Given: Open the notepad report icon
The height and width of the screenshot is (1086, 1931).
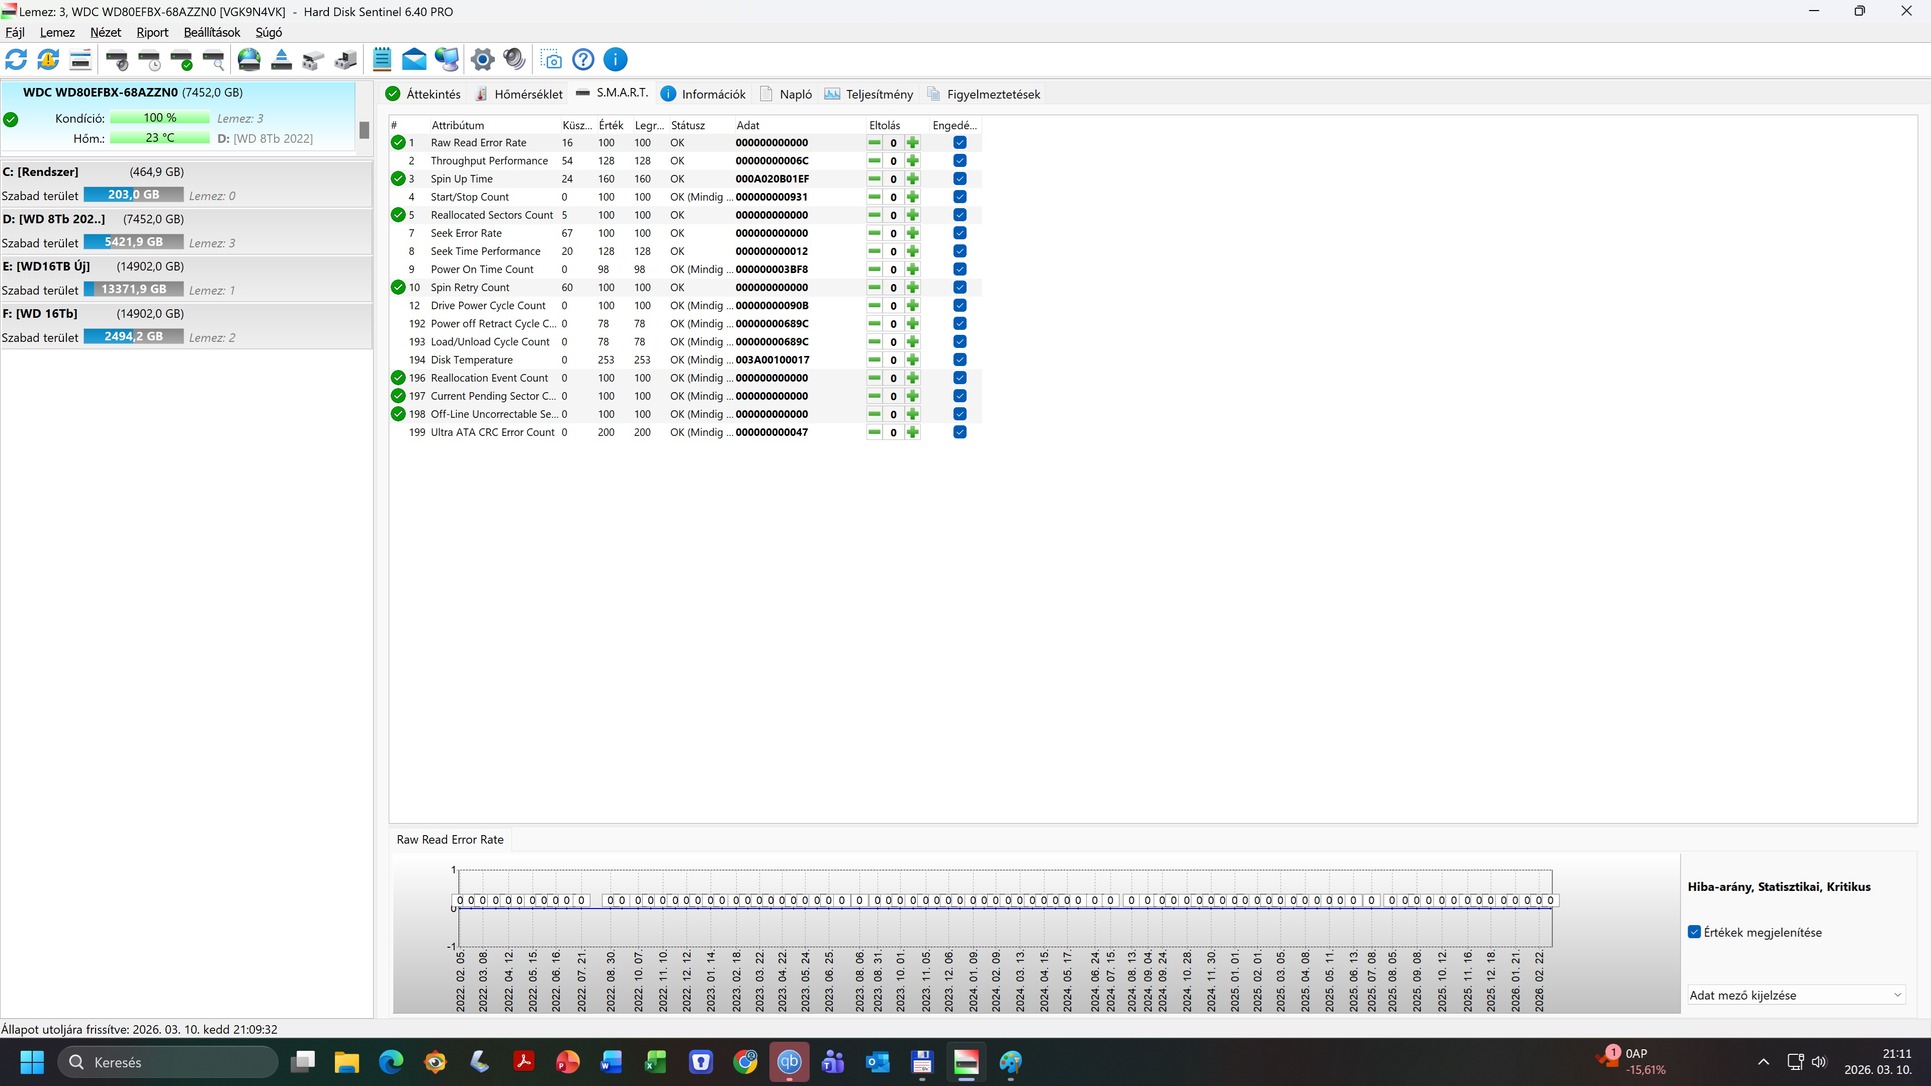Looking at the screenshot, I should (382, 60).
